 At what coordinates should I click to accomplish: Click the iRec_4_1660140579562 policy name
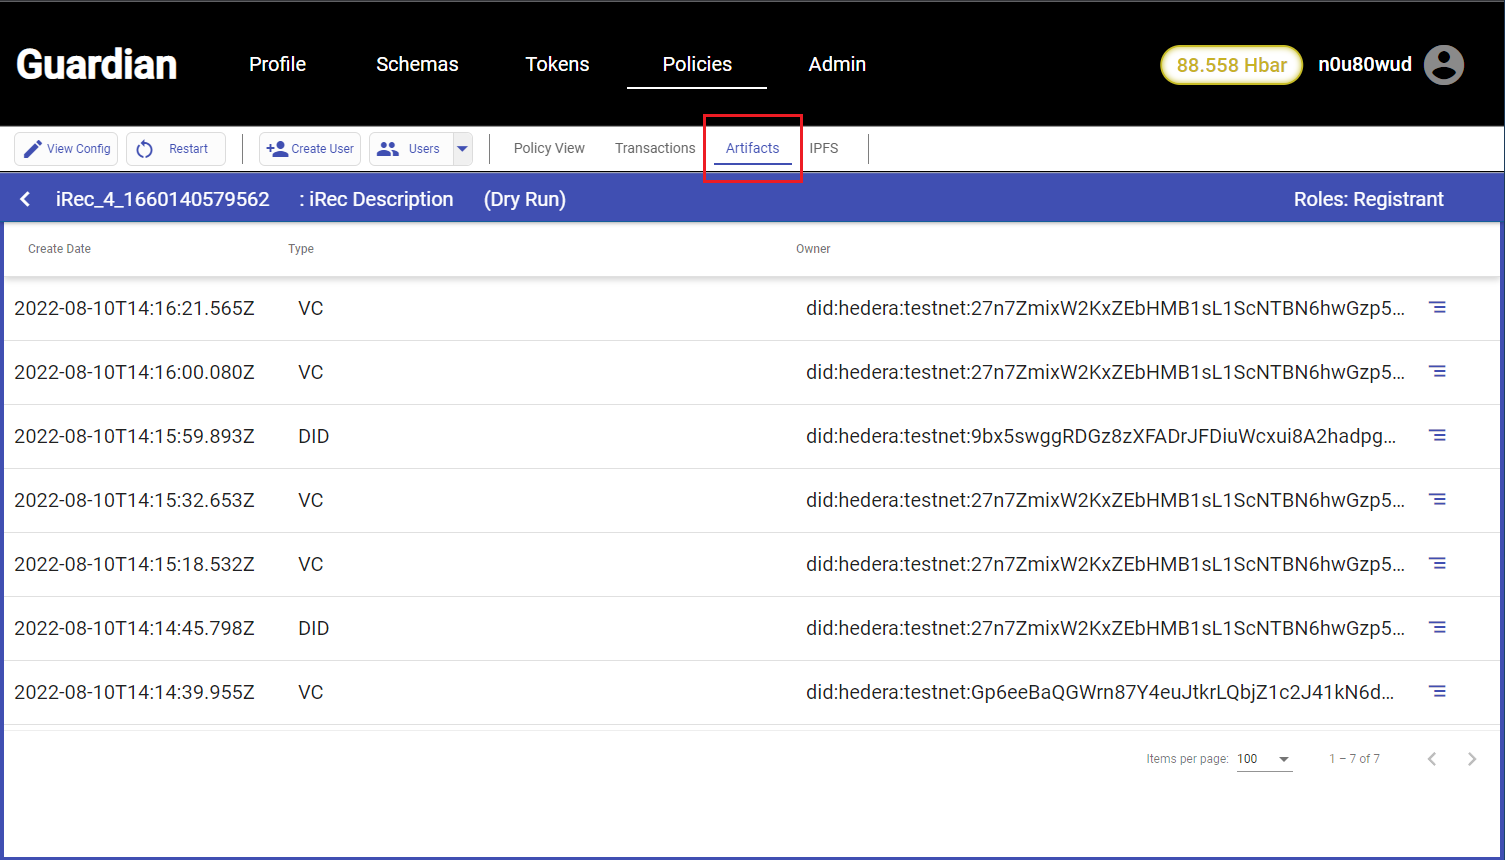tap(163, 199)
